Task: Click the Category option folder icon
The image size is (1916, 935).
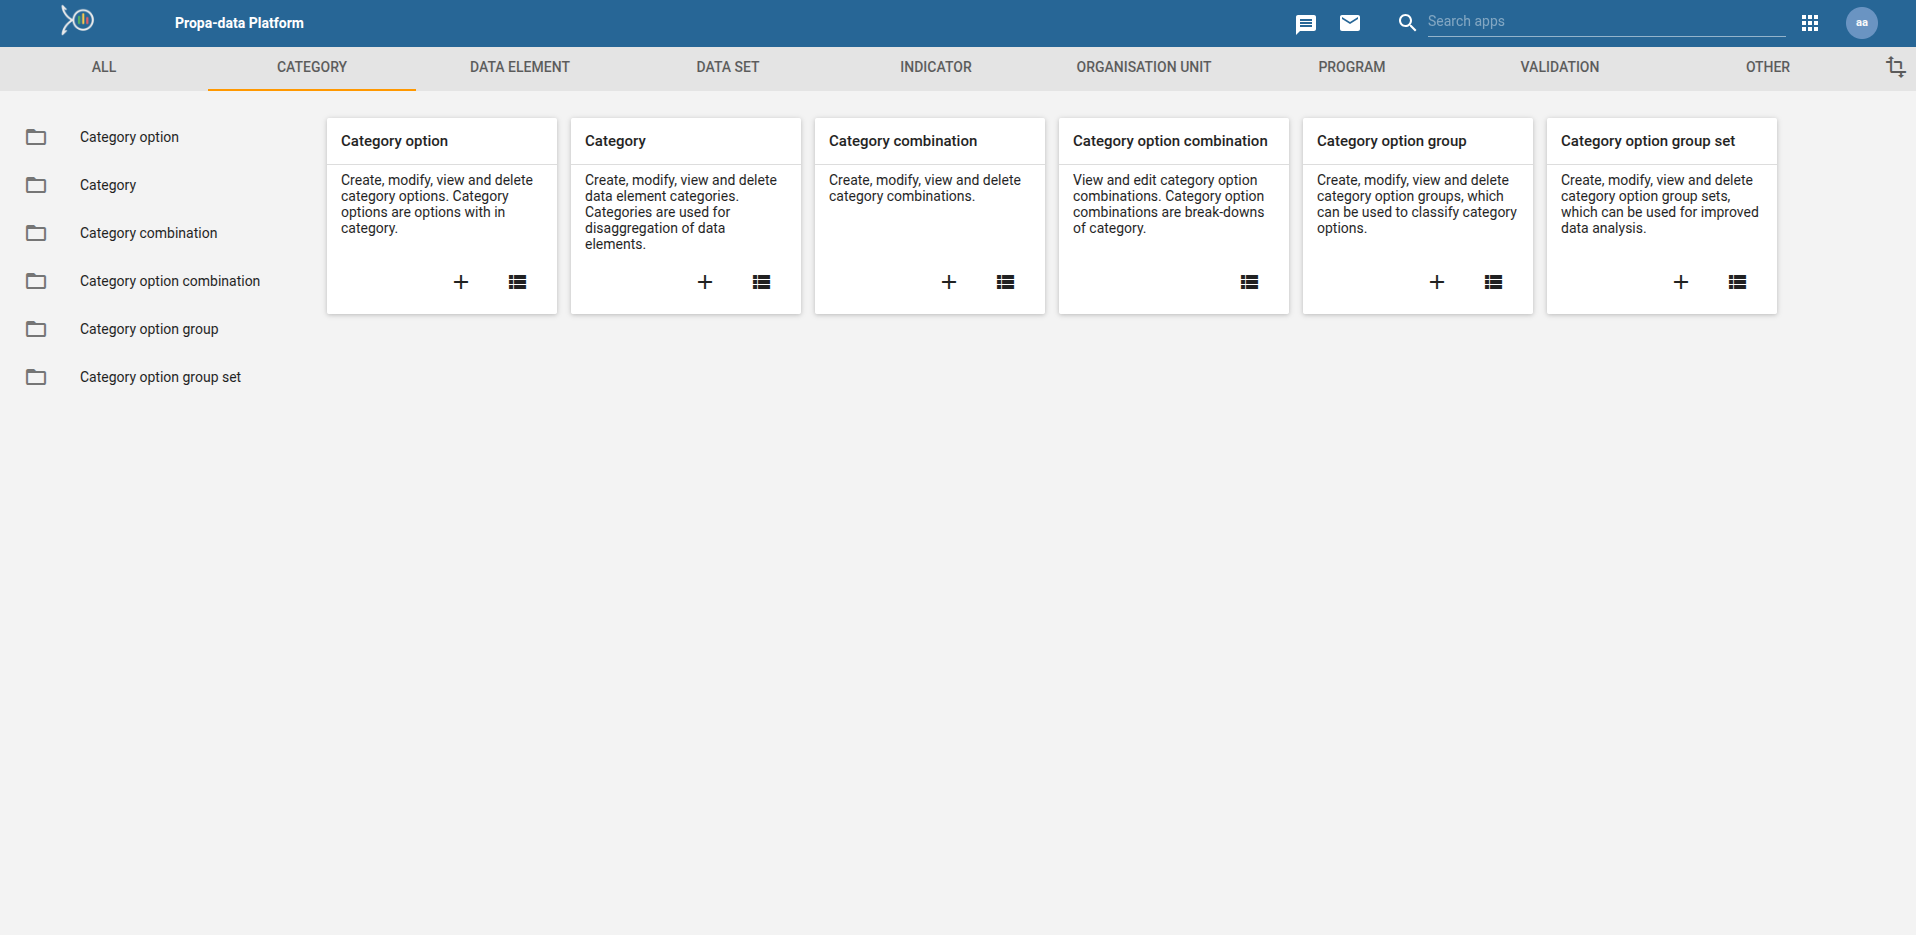Action: pos(36,137)
